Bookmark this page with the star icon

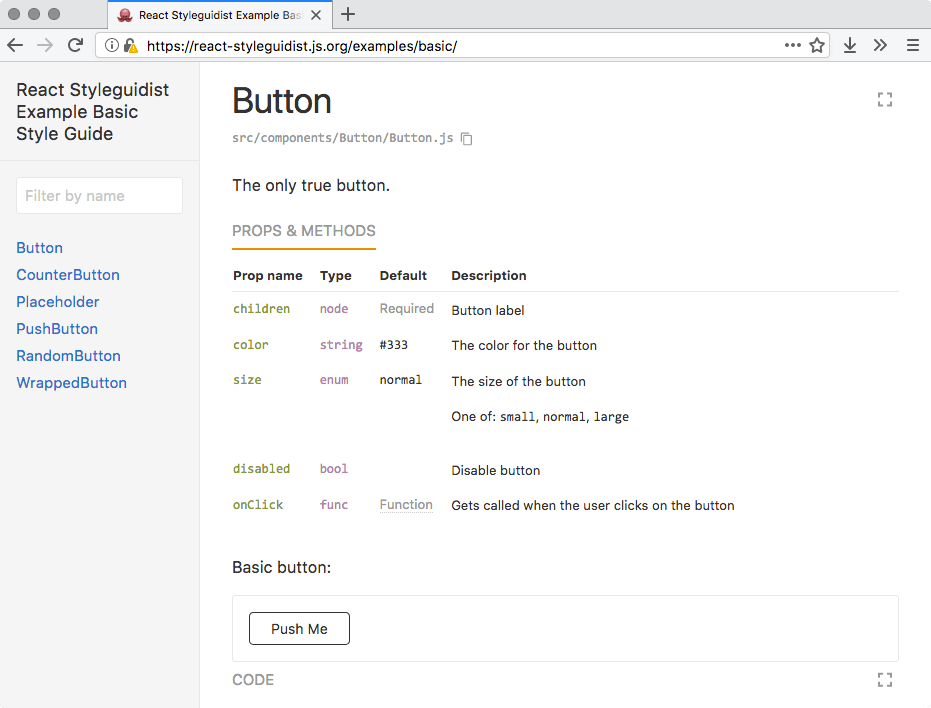[817, 45]
